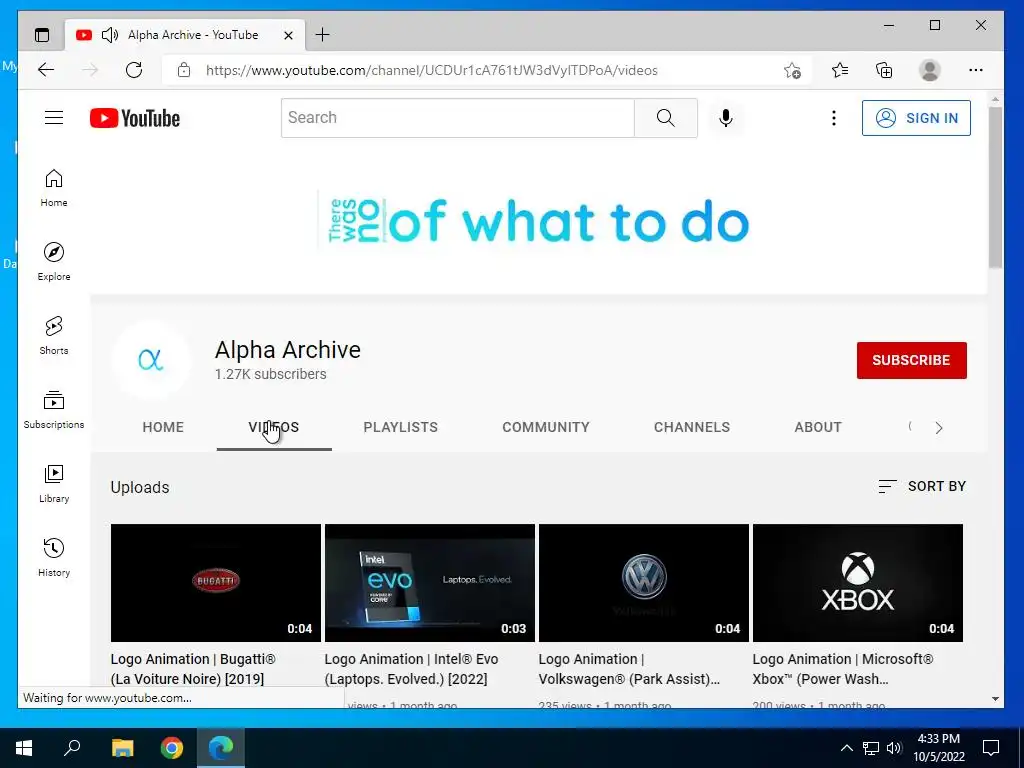This screenshot has width=1024, height=768.
Task: Open the Windows Start menu
Action: [x=24, y=748]
